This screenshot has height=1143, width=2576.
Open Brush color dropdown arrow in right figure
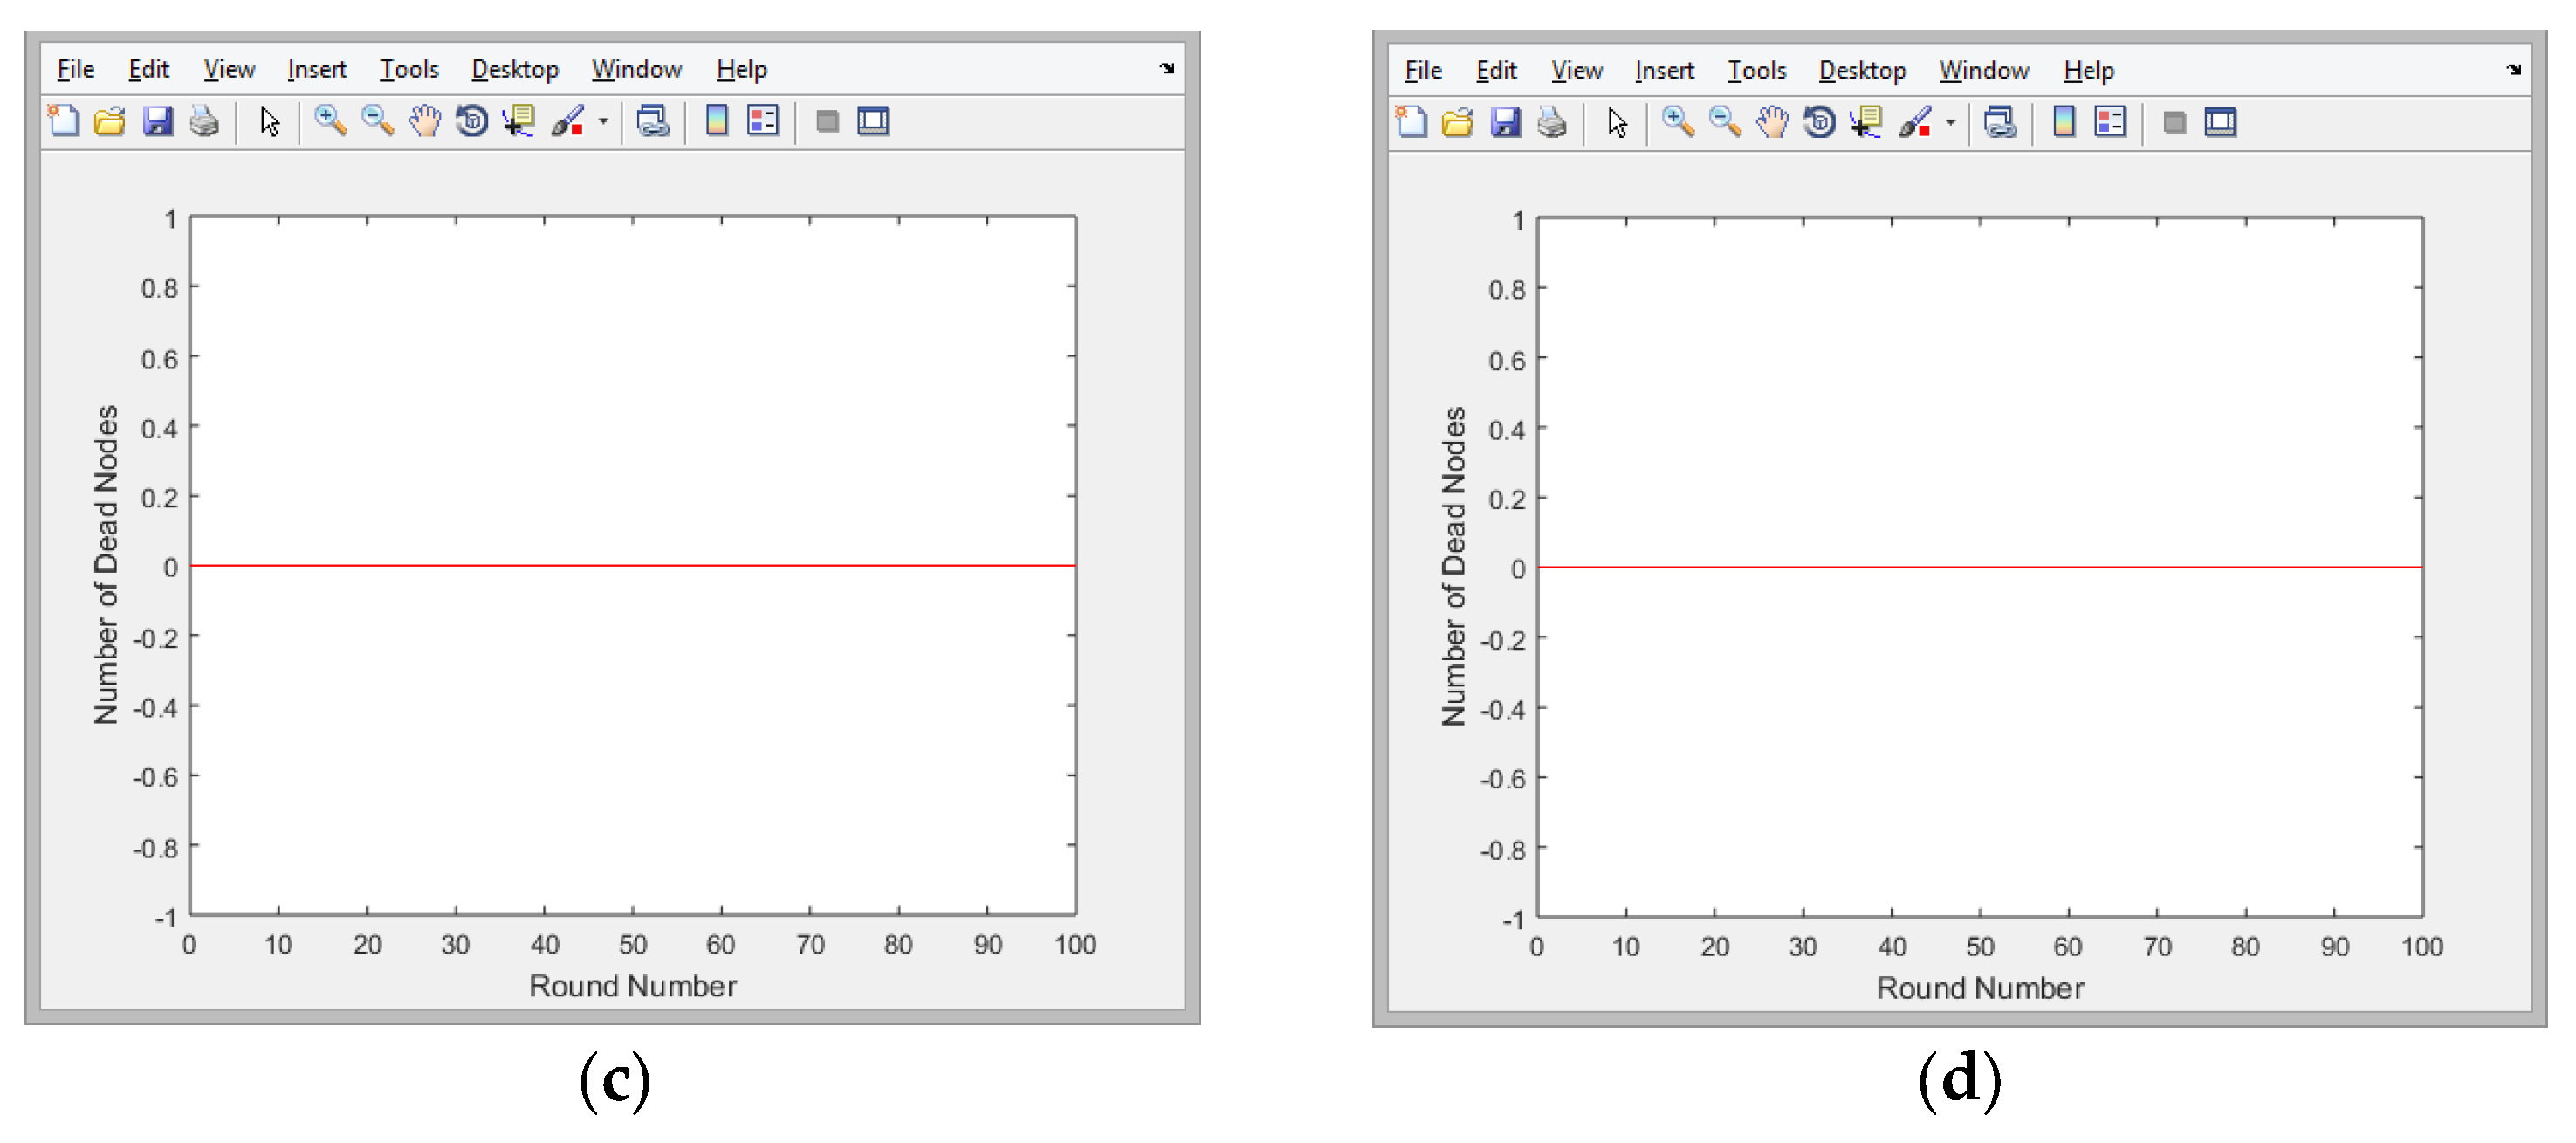click(1950, 124)
